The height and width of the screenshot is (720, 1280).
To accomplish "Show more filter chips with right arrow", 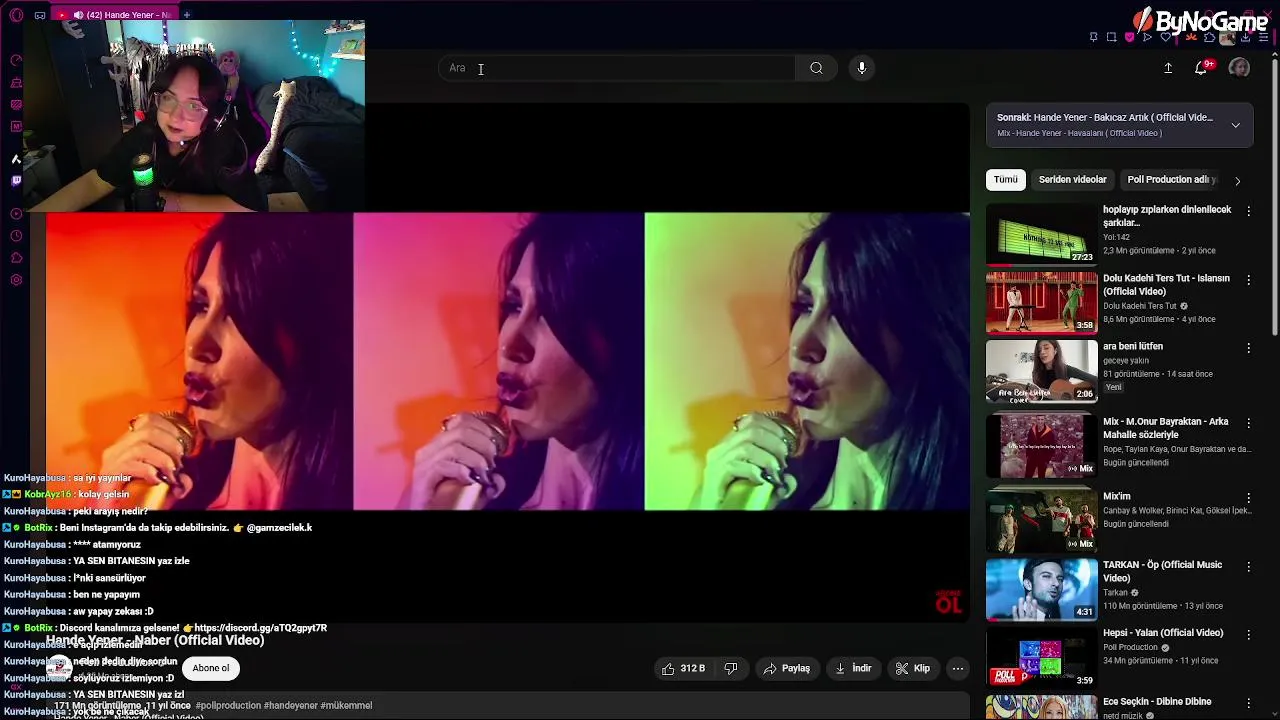I will [1237, 181].
